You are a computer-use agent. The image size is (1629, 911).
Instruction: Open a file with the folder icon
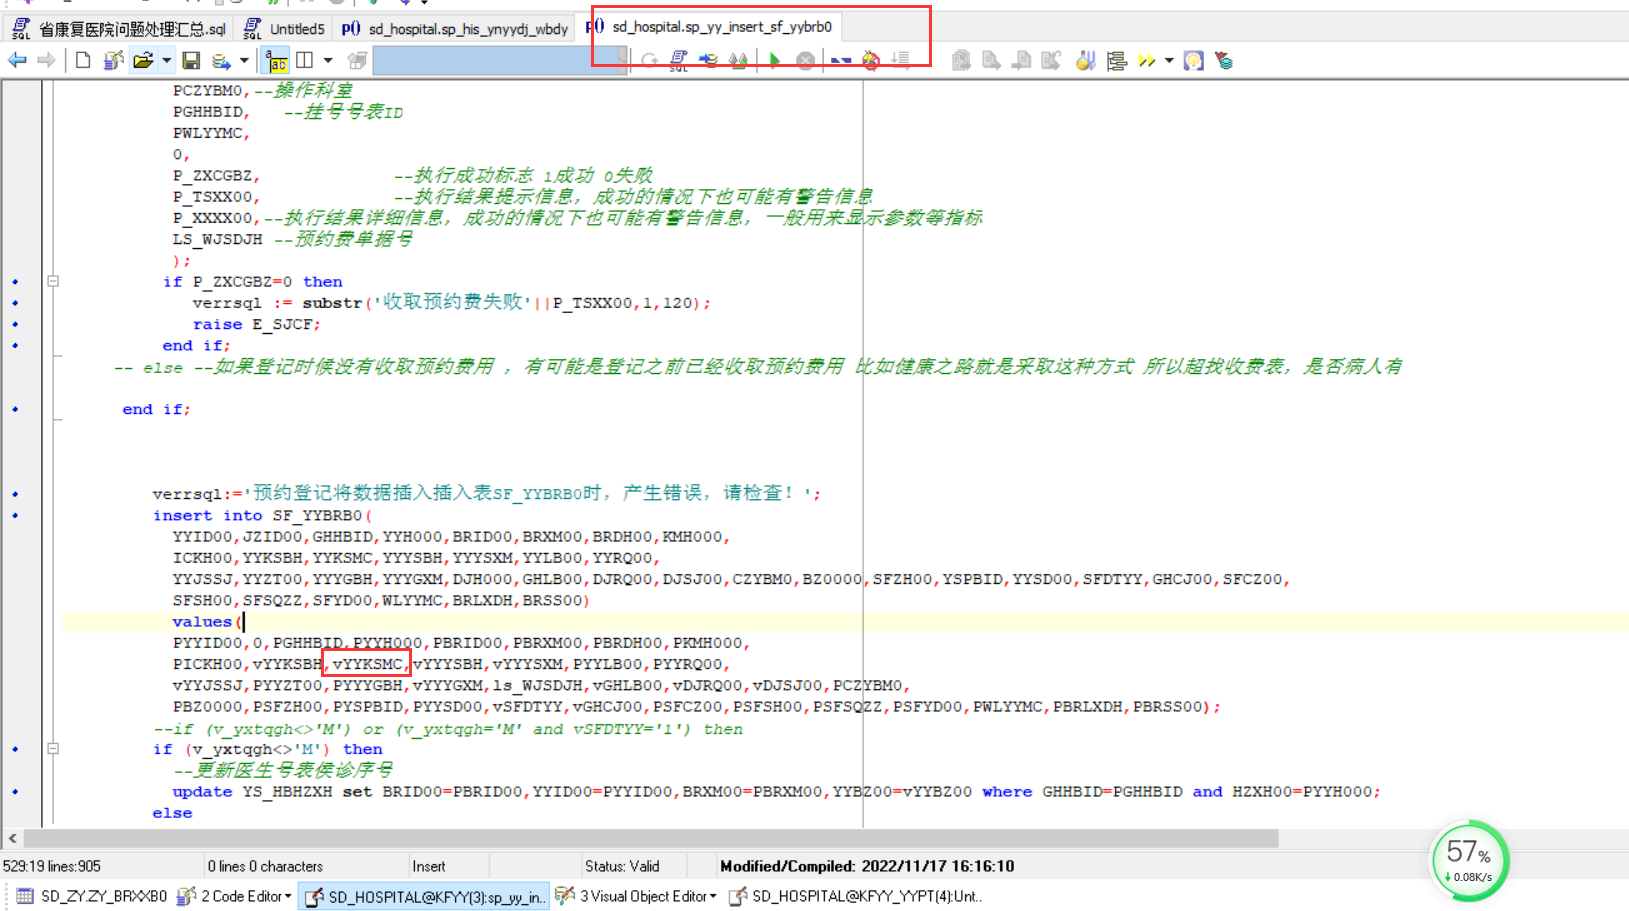tap(143, 61)
